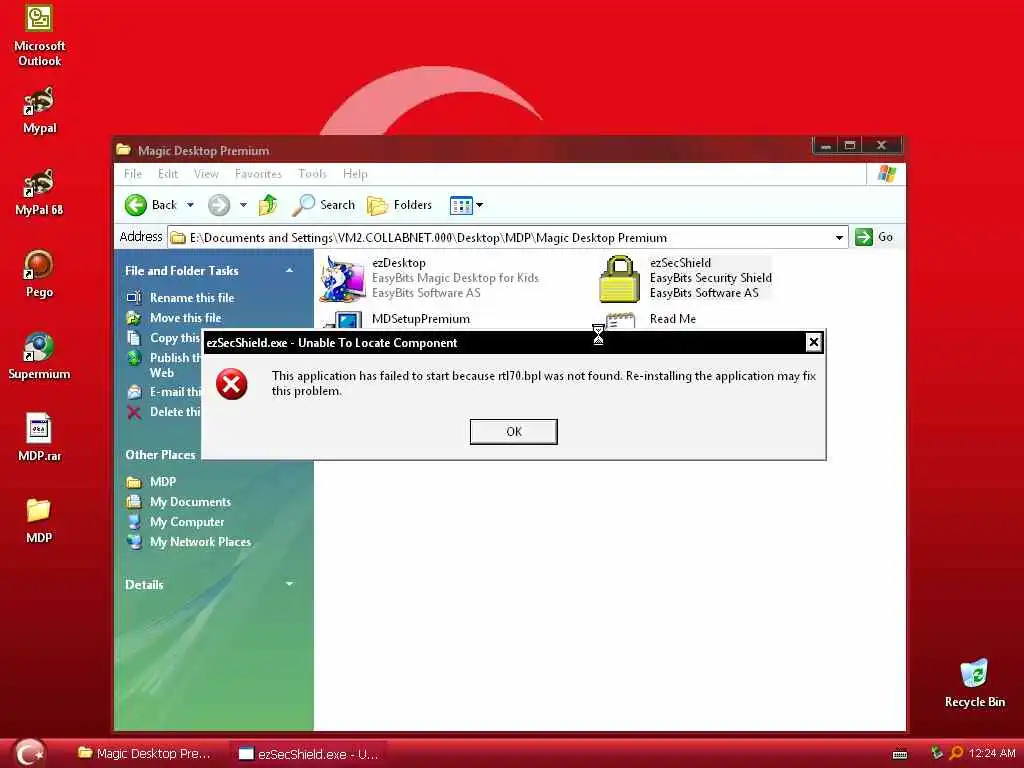Click the Go button by address
This screenshot has width=1024, height=768.
point(874,237)
